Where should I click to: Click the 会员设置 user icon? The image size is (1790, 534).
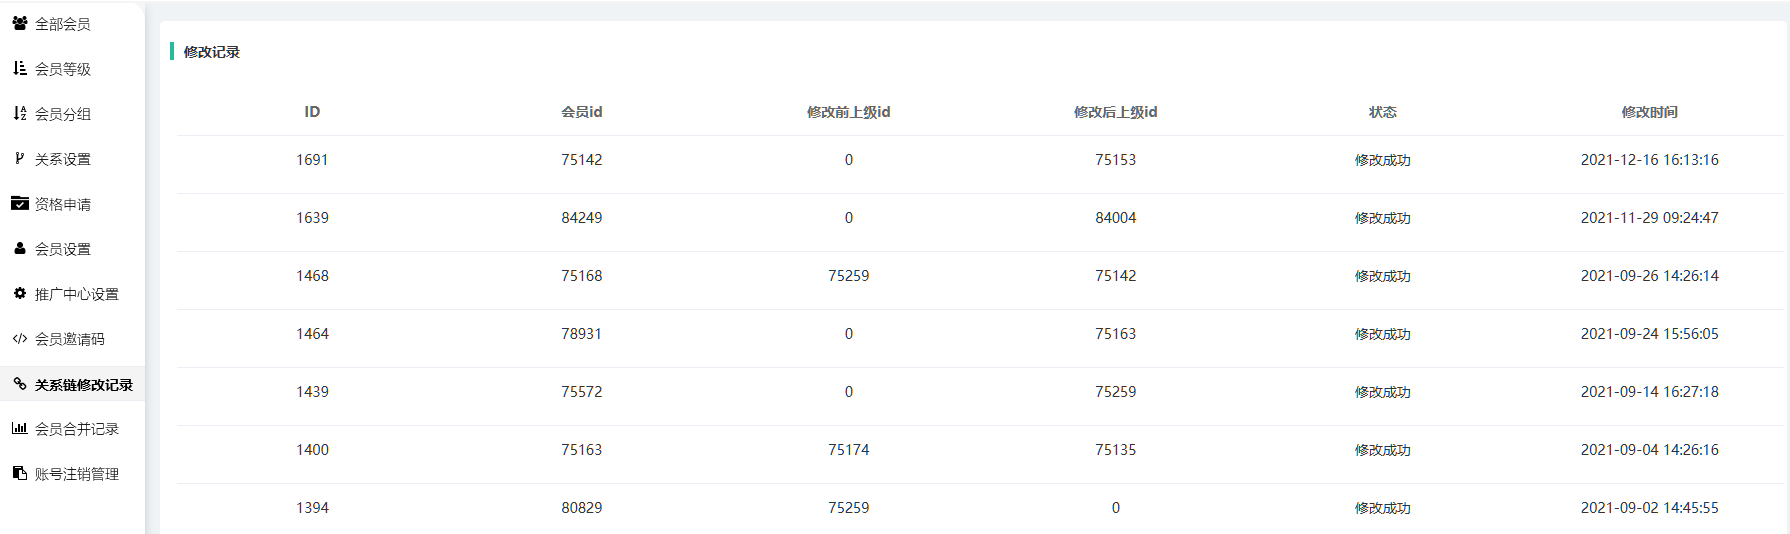coord(20,248)
